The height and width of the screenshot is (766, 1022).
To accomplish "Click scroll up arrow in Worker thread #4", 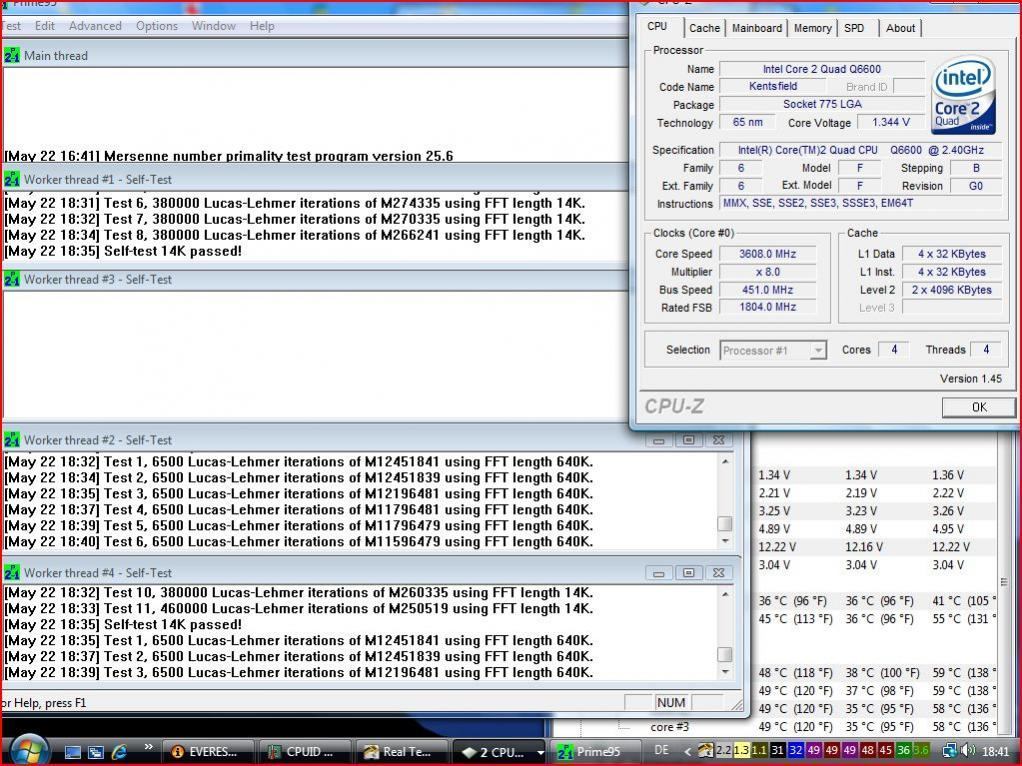I will click(x=725, y=594).
